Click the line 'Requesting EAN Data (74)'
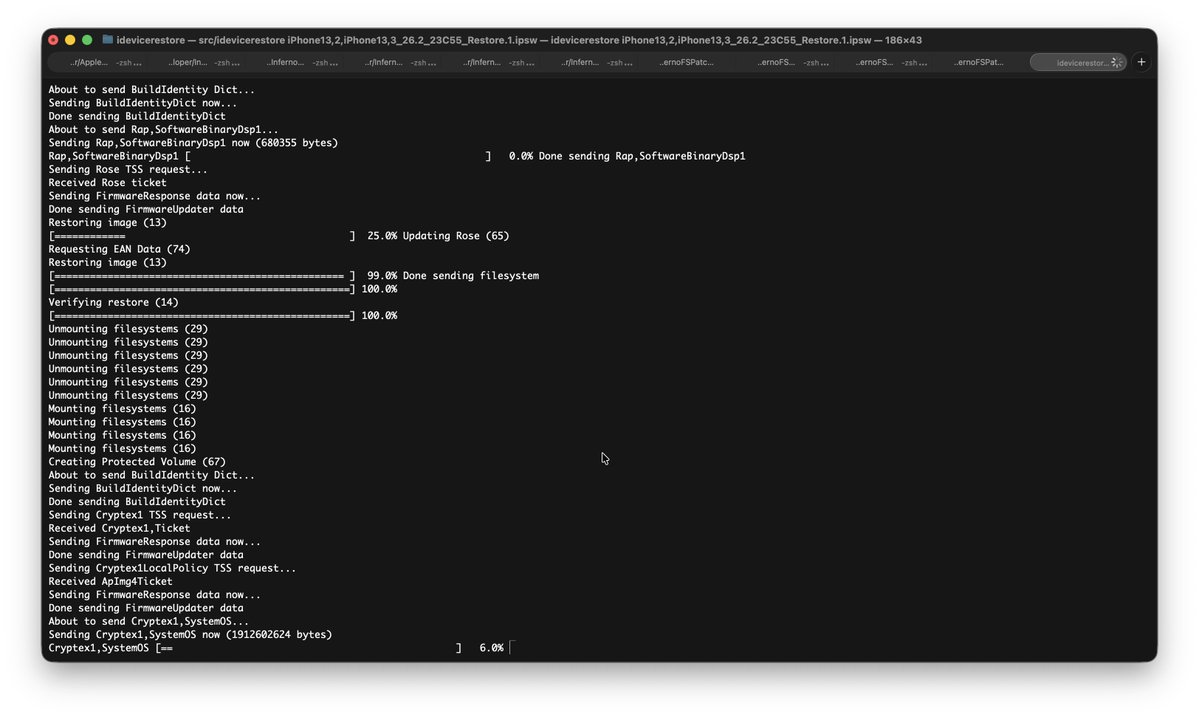 click(119, 249)
